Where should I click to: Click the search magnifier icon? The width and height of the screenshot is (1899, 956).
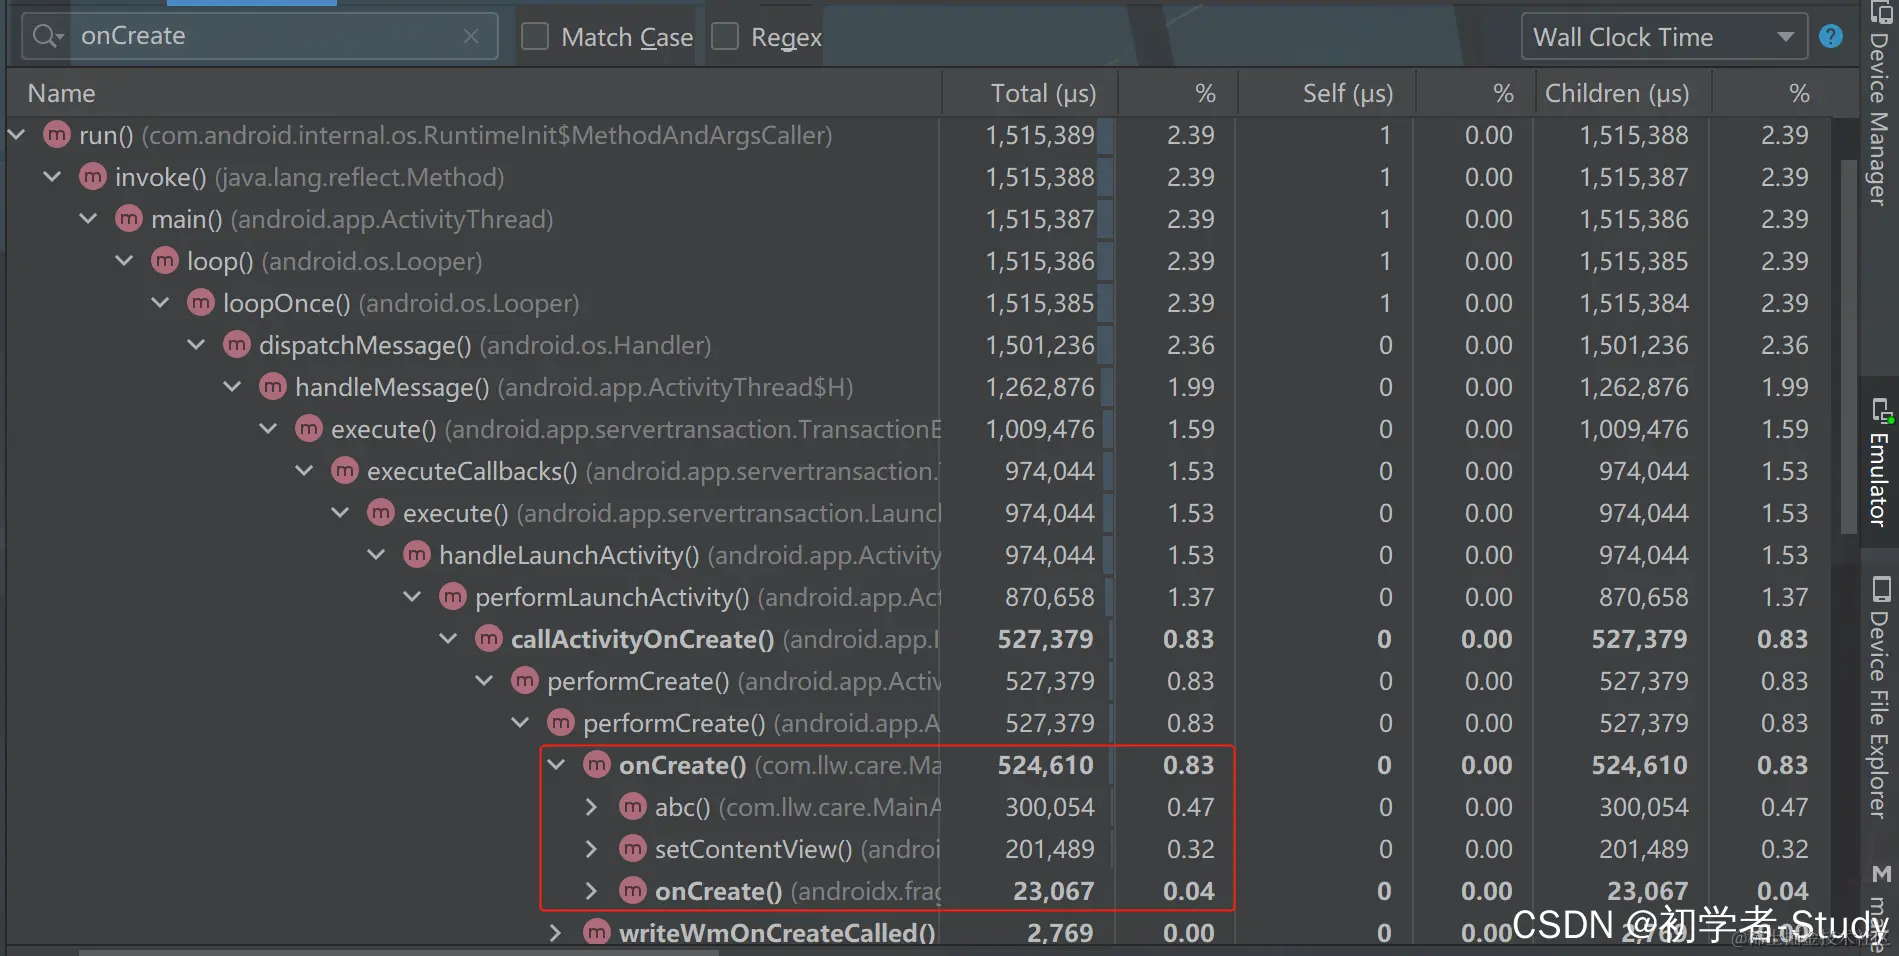point(46,36)
